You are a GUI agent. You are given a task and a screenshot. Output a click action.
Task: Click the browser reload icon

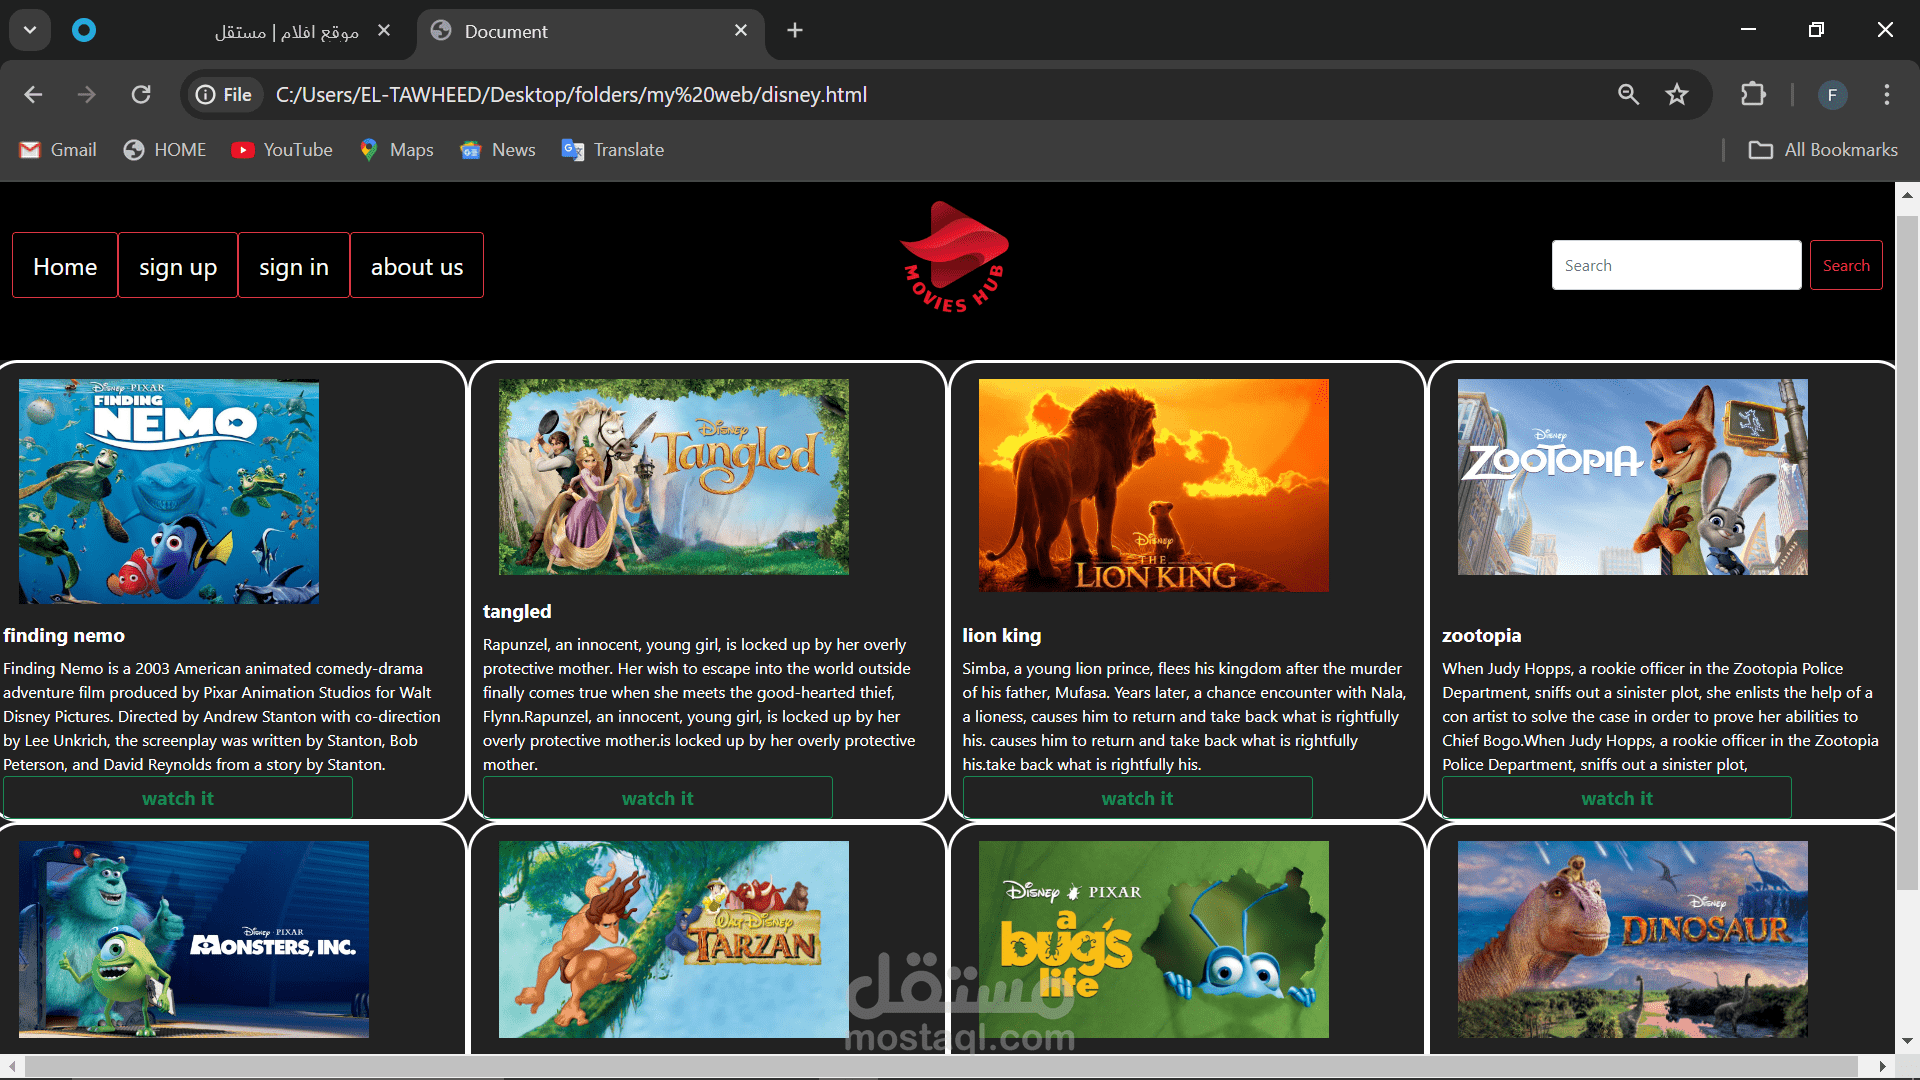(x=141, y=95)
